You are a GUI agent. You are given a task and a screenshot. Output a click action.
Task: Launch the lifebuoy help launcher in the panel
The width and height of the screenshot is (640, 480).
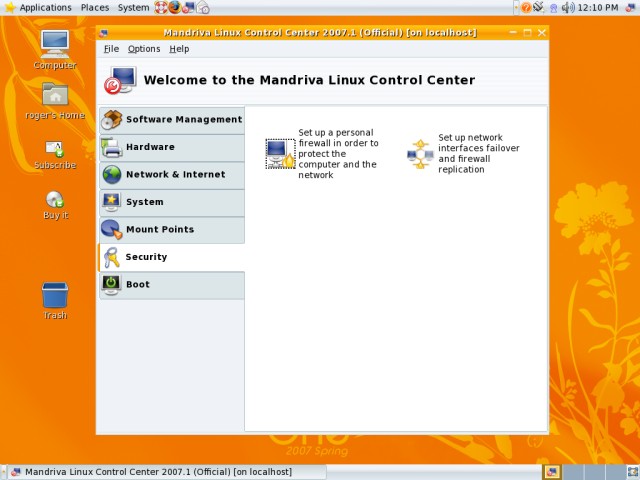click(160, 8)
